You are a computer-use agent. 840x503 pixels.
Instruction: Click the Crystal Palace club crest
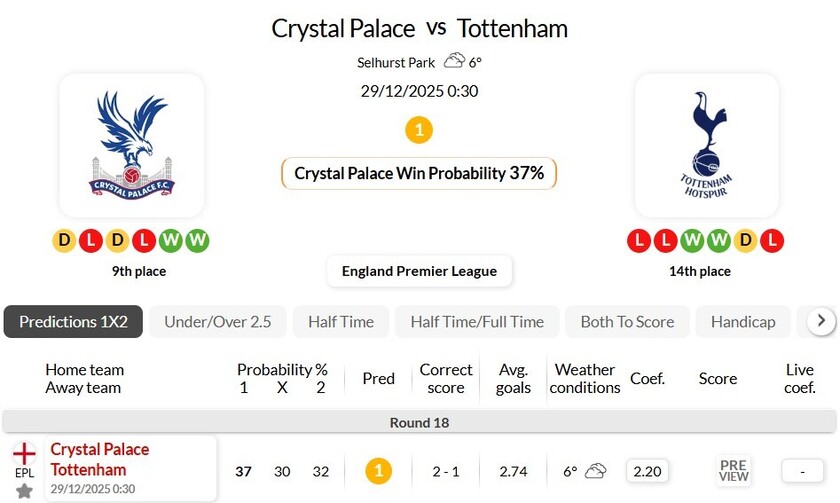click(x=131, y=145)
